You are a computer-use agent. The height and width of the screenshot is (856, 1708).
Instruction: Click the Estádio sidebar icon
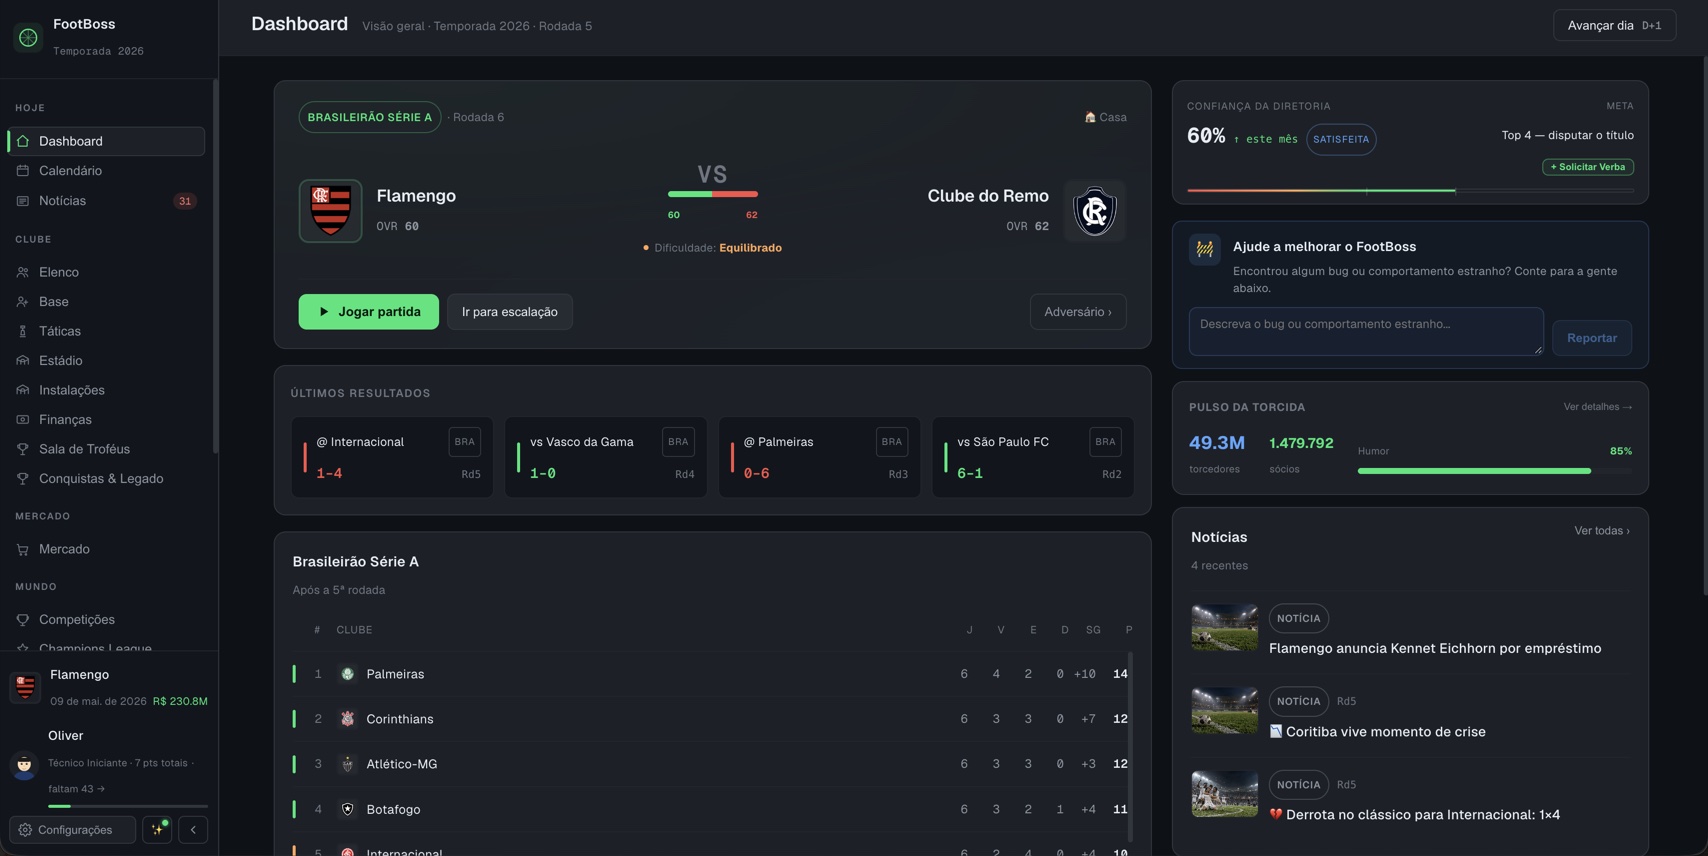point(23,361)
